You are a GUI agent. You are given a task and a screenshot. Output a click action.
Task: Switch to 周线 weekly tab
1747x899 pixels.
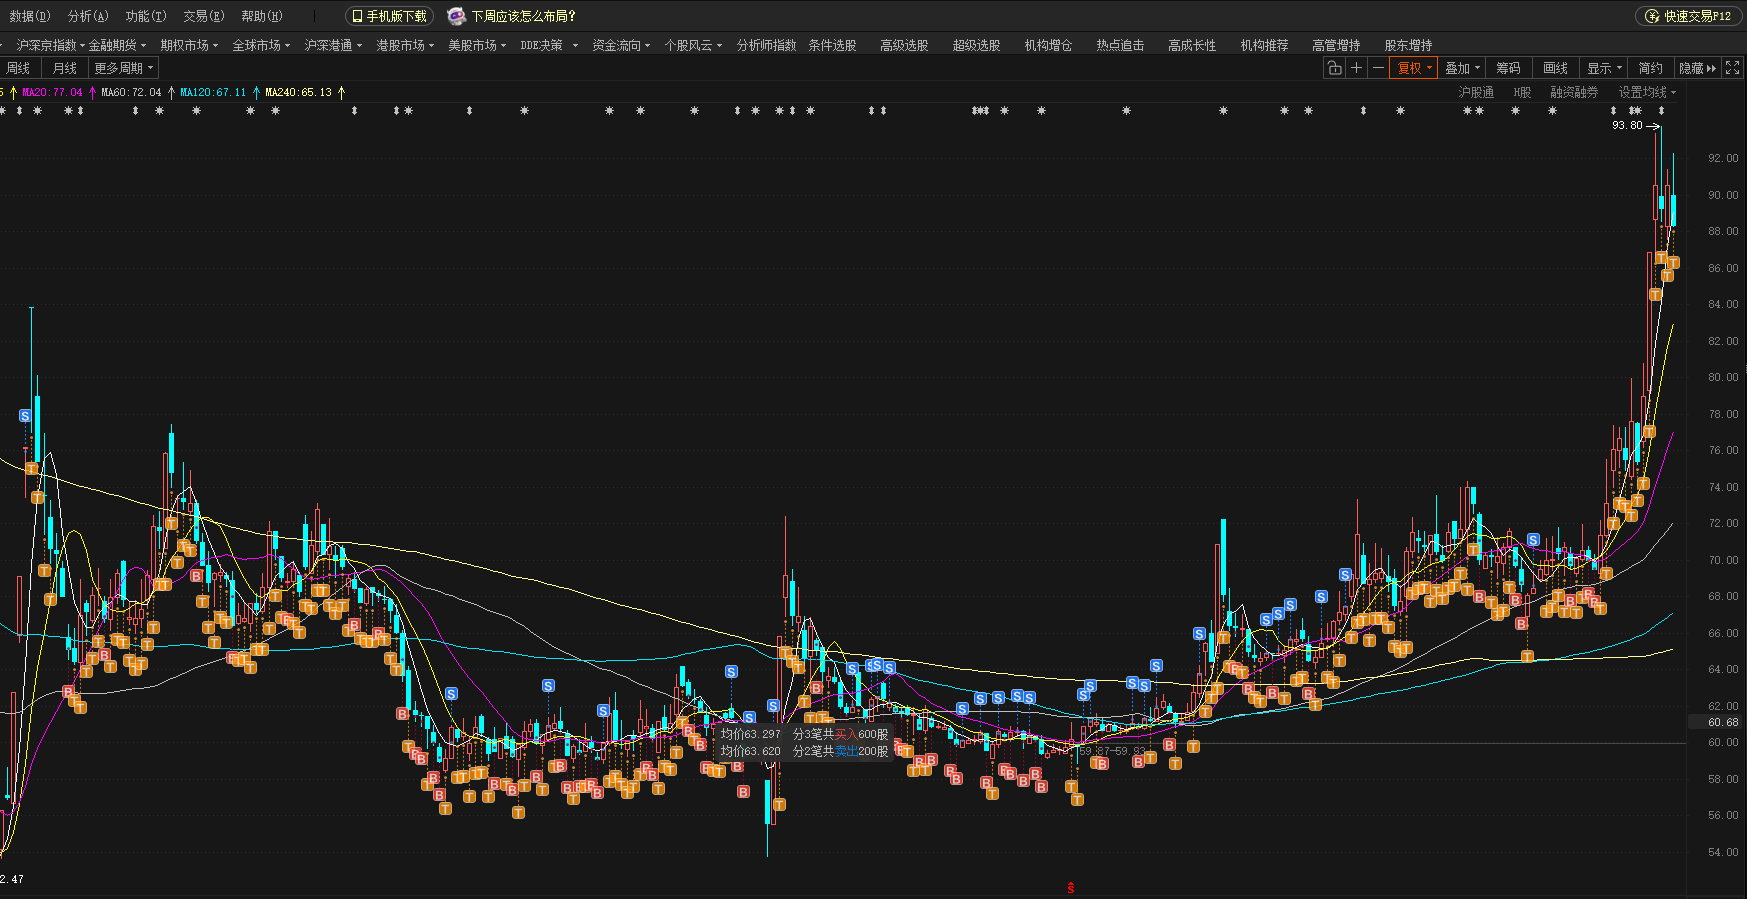click(x=18, y=68)
